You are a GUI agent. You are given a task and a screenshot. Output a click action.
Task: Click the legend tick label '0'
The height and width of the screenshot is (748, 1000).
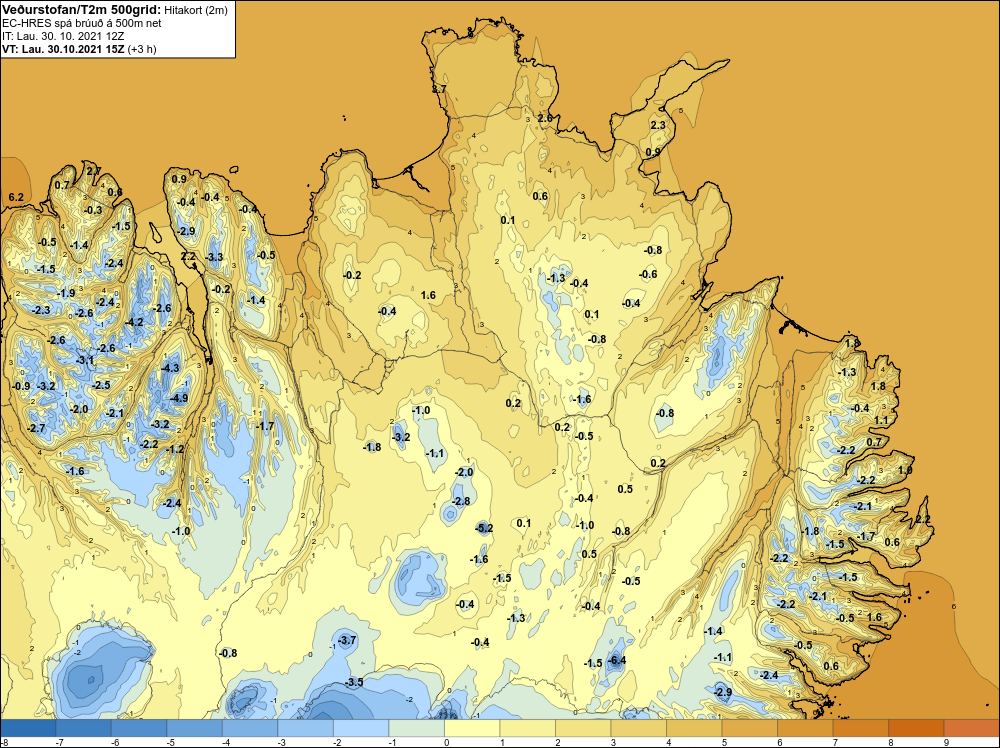[x=446, y=742]
